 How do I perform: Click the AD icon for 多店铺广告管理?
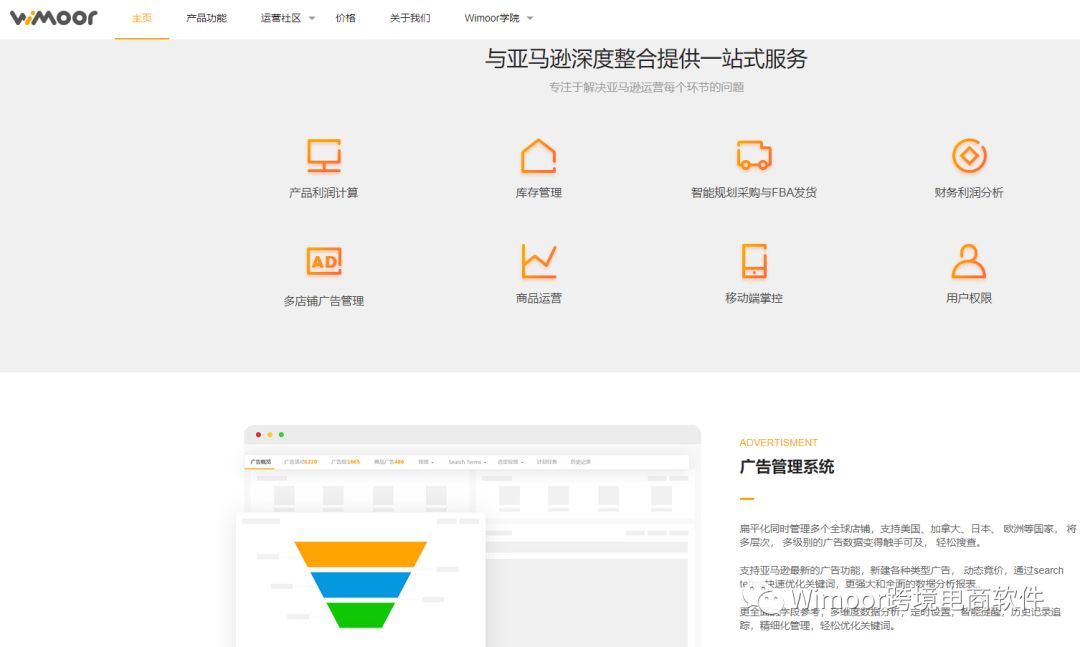coord(324,262)
